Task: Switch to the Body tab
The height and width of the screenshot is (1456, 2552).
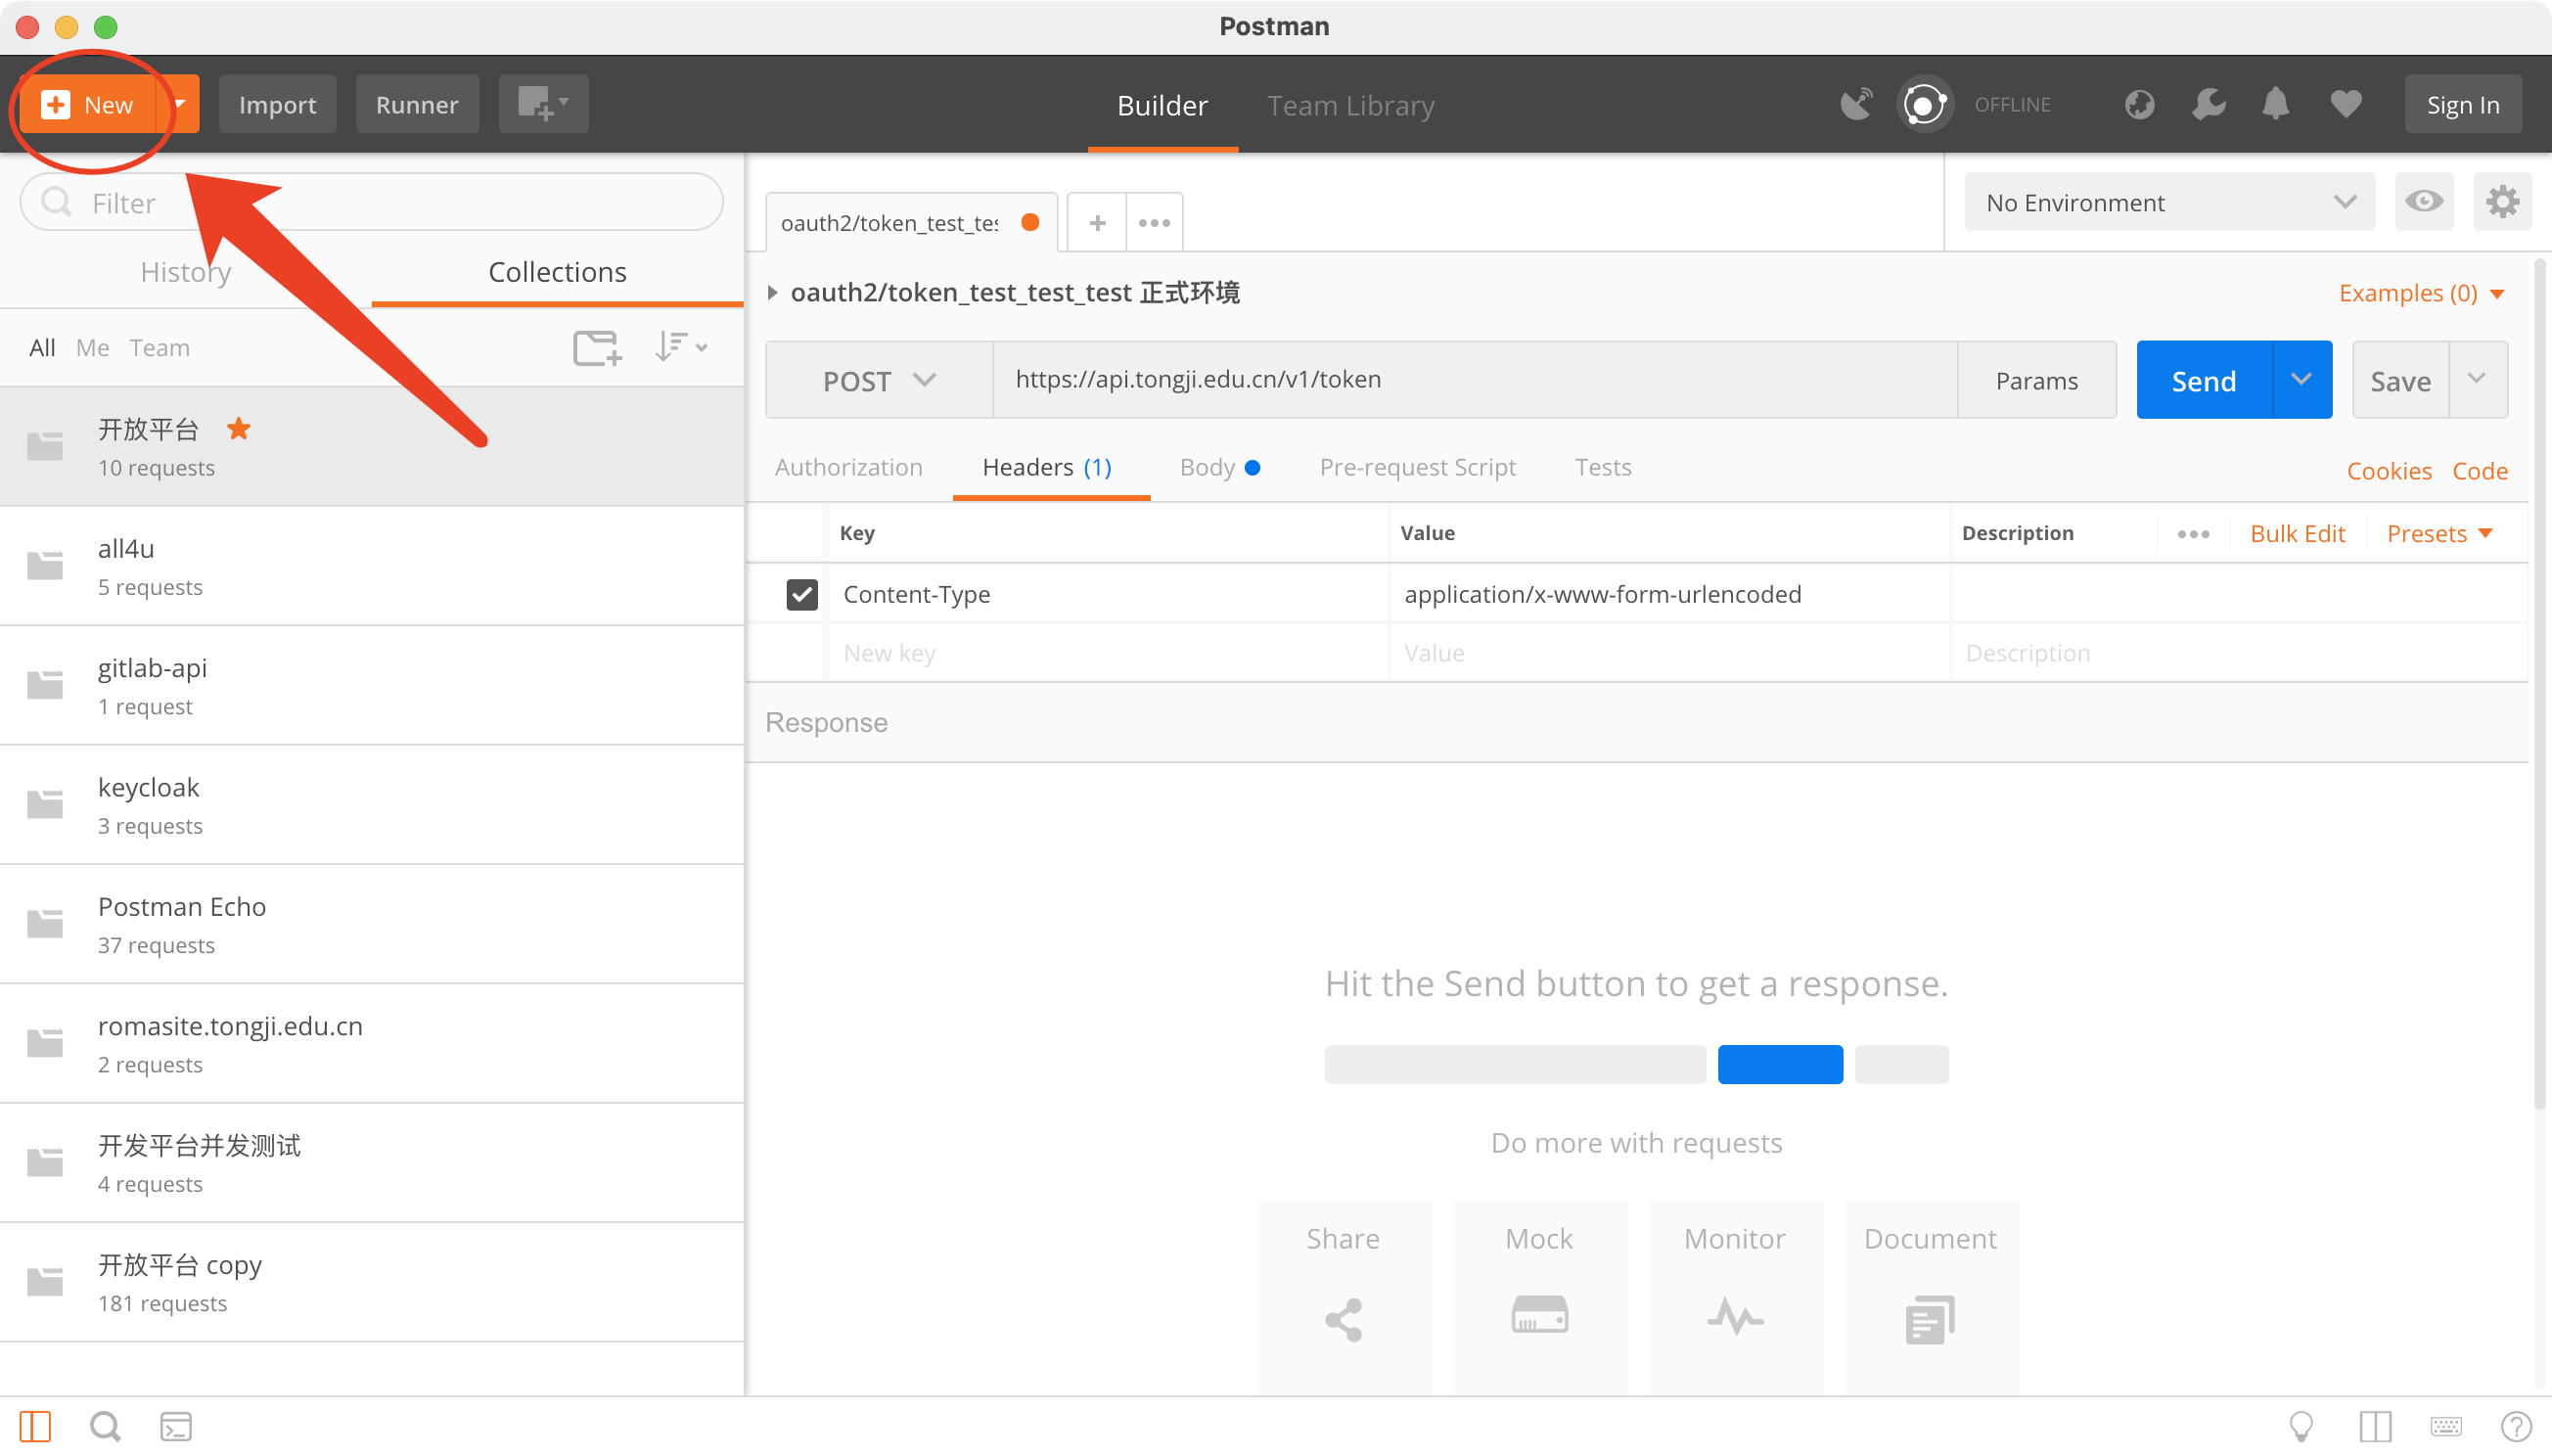Action: coord(1219,467)
